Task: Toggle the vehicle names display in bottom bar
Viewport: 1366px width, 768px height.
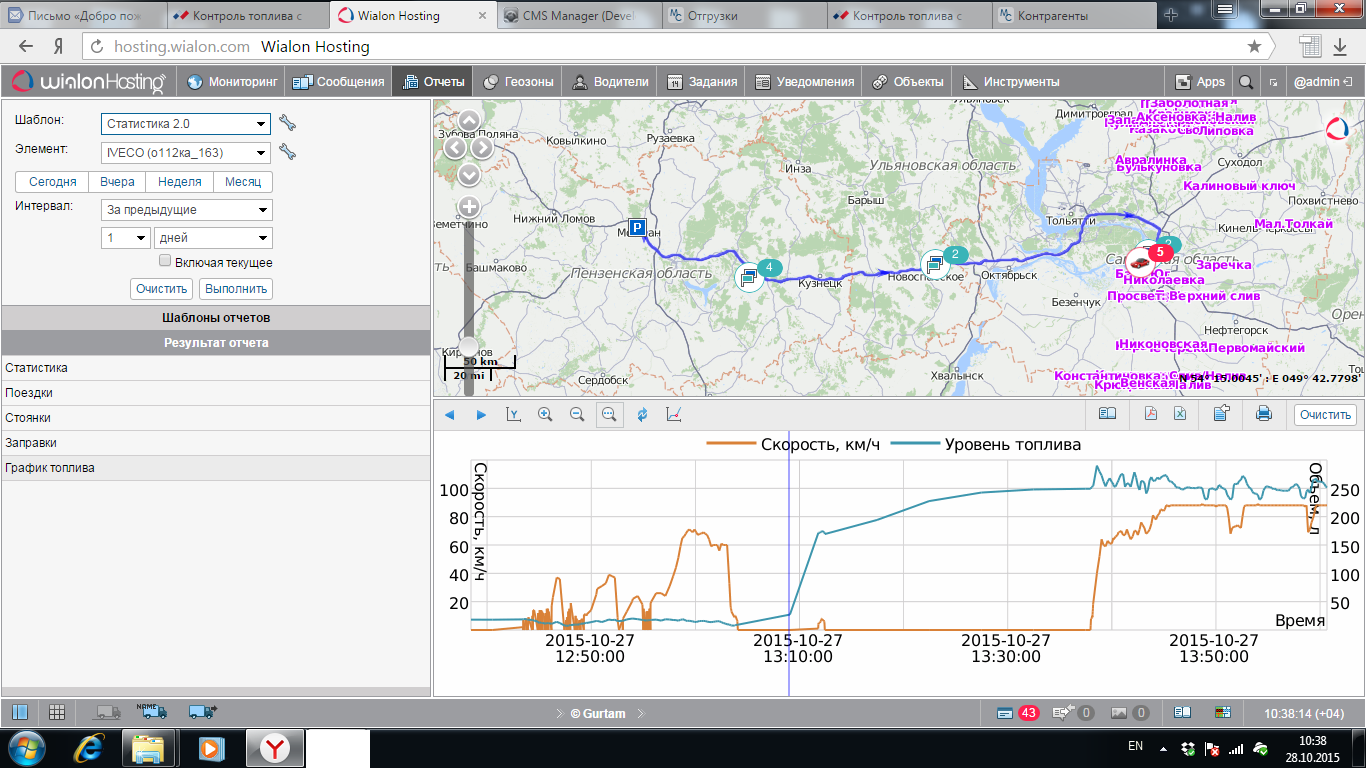Action: (x=149, y=712)
